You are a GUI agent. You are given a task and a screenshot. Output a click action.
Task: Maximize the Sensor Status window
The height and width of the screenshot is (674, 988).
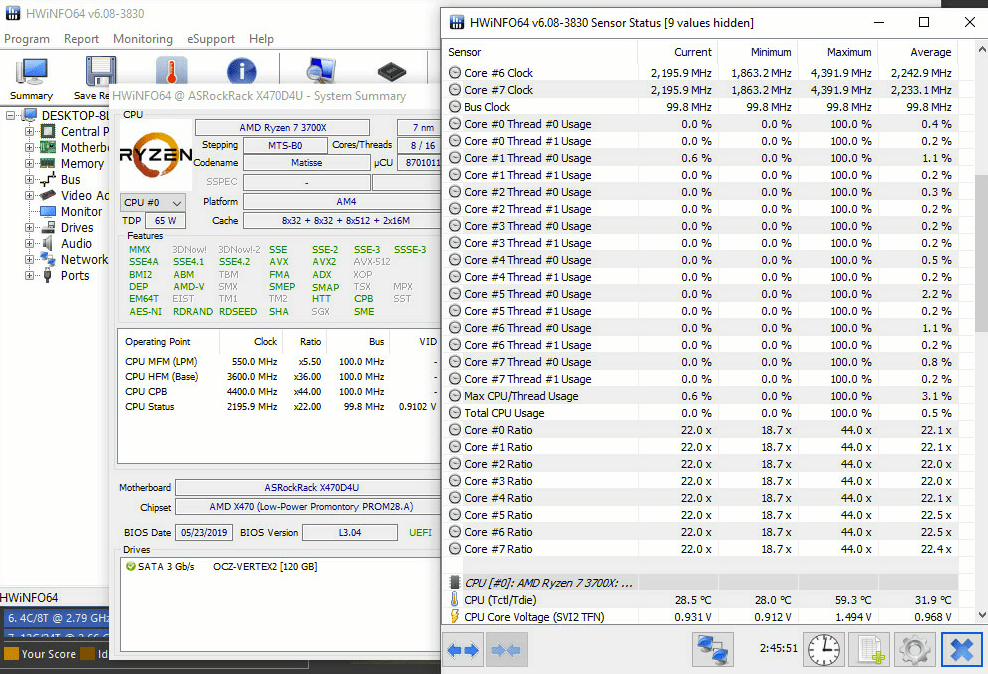point(924,22)
